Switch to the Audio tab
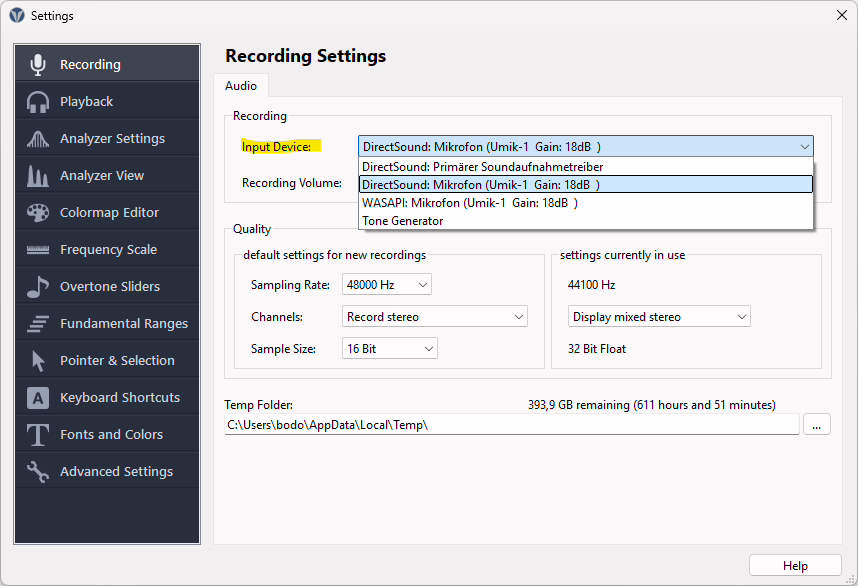 point(240,85)
